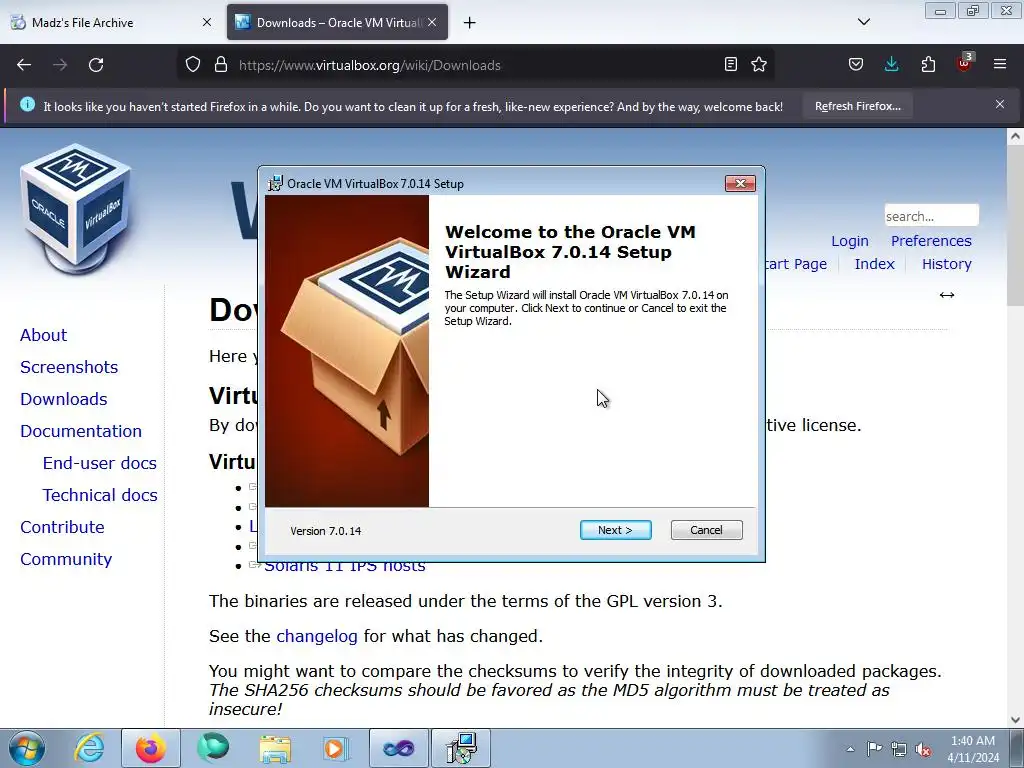The height and width of the screenshot is (768, 1024).
Task: Open Pocket save icon in toolbar
Action: [856, 64]
